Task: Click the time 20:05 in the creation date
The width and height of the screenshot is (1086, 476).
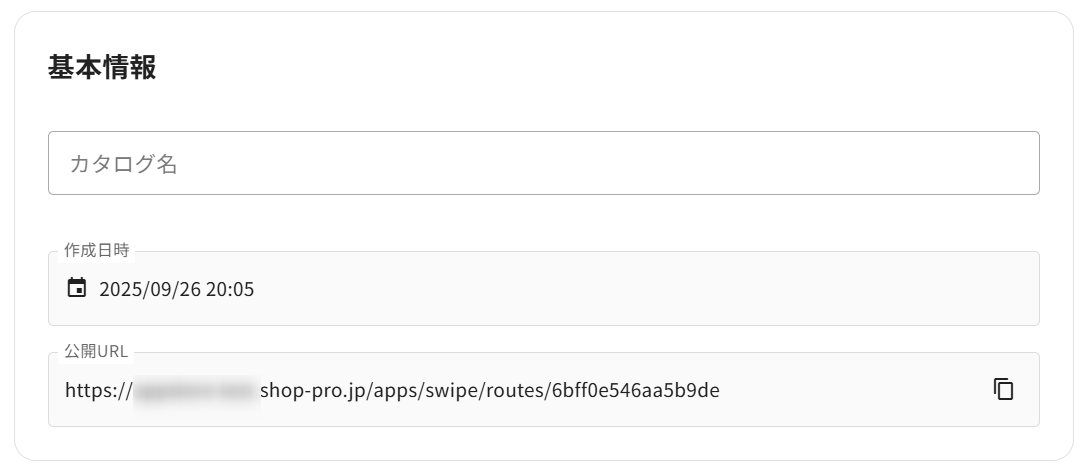Action: click(x=231, y=290)
